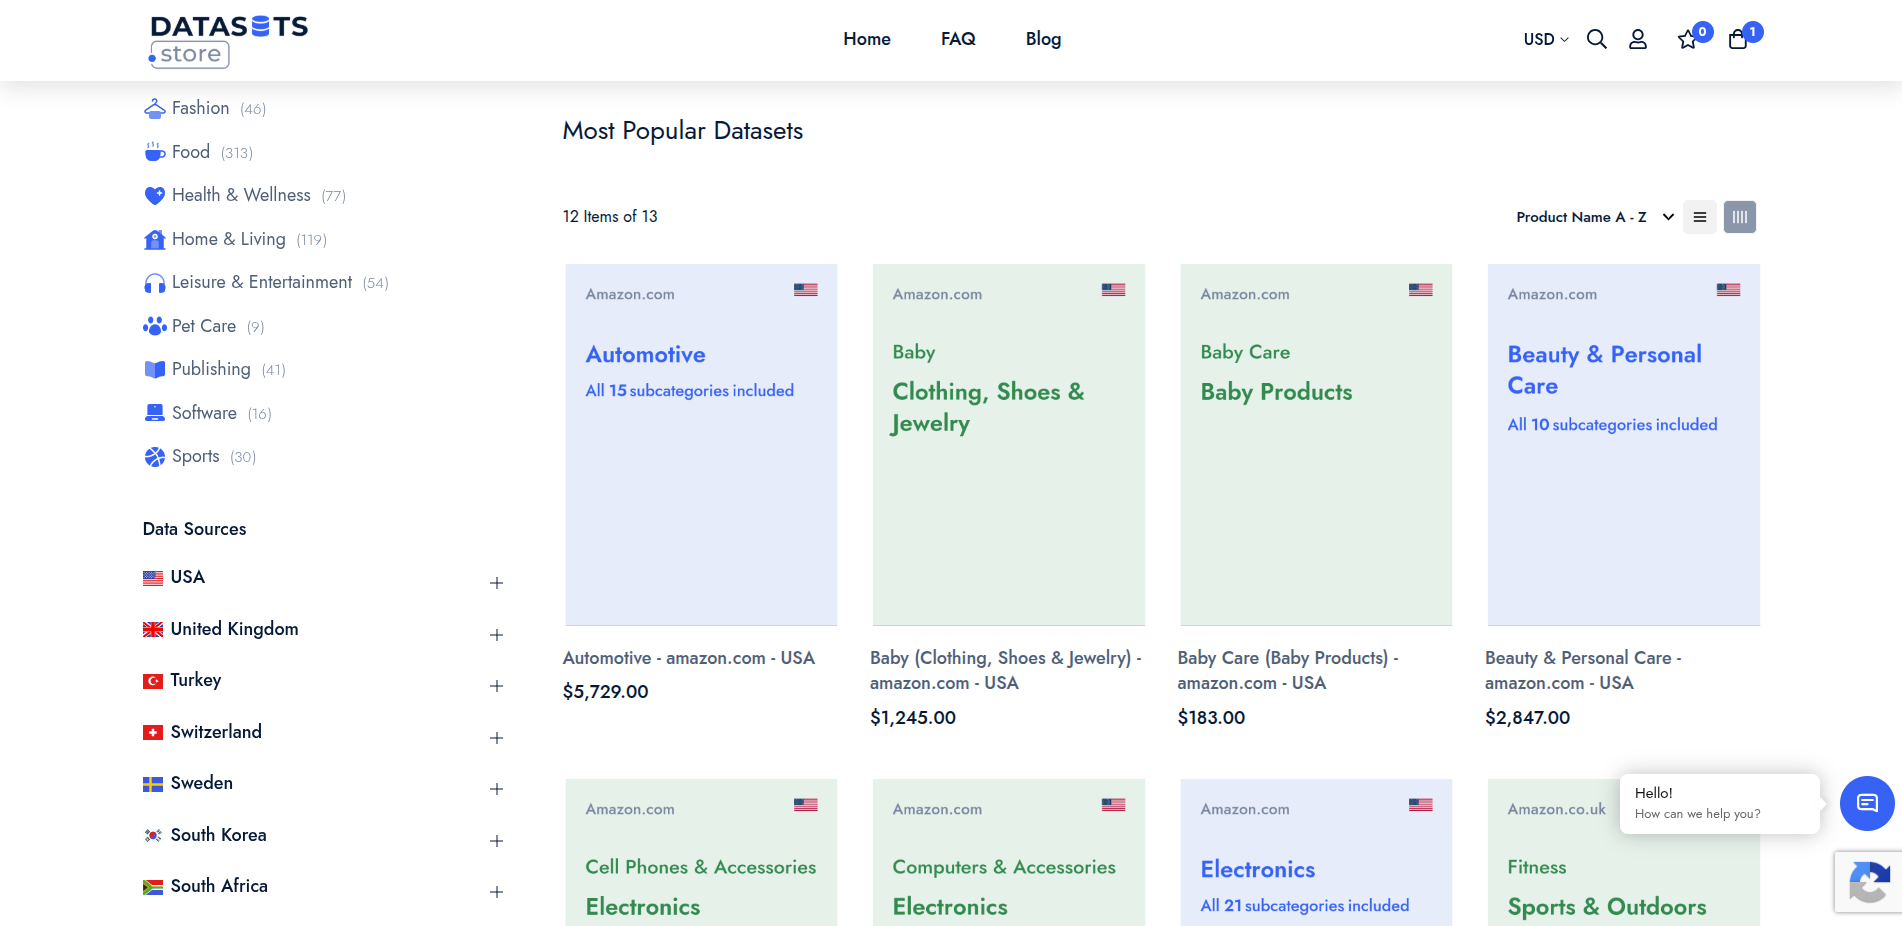Click the South Korea flag icon

[153, 835]
